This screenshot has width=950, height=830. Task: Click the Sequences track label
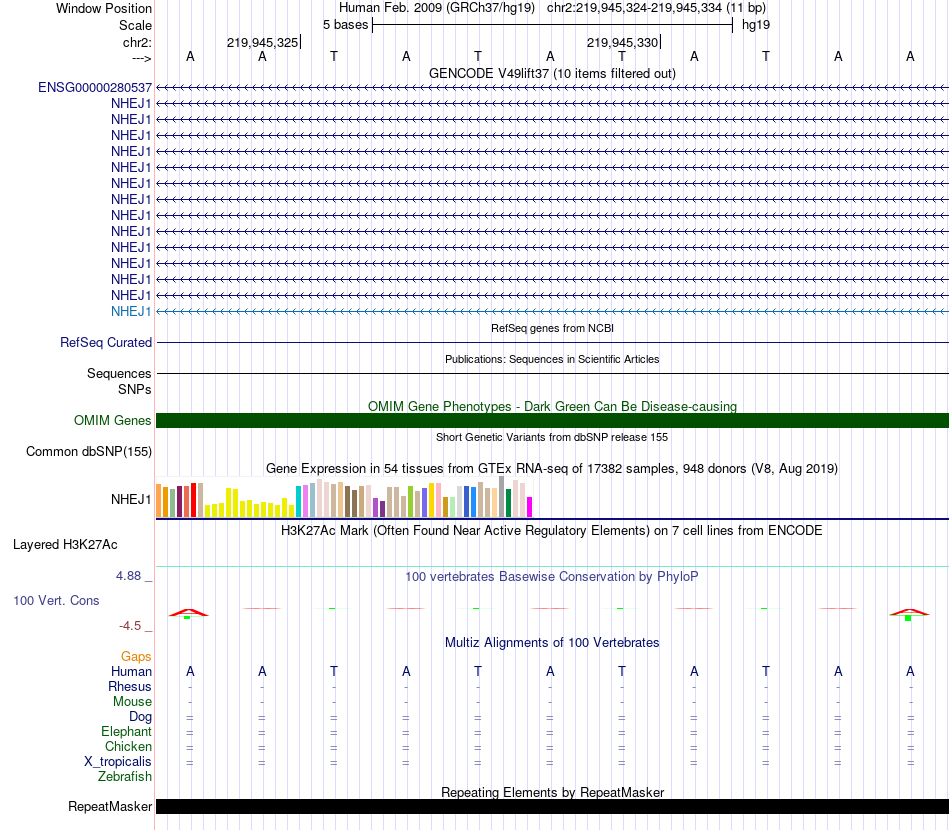pos(119,373)
